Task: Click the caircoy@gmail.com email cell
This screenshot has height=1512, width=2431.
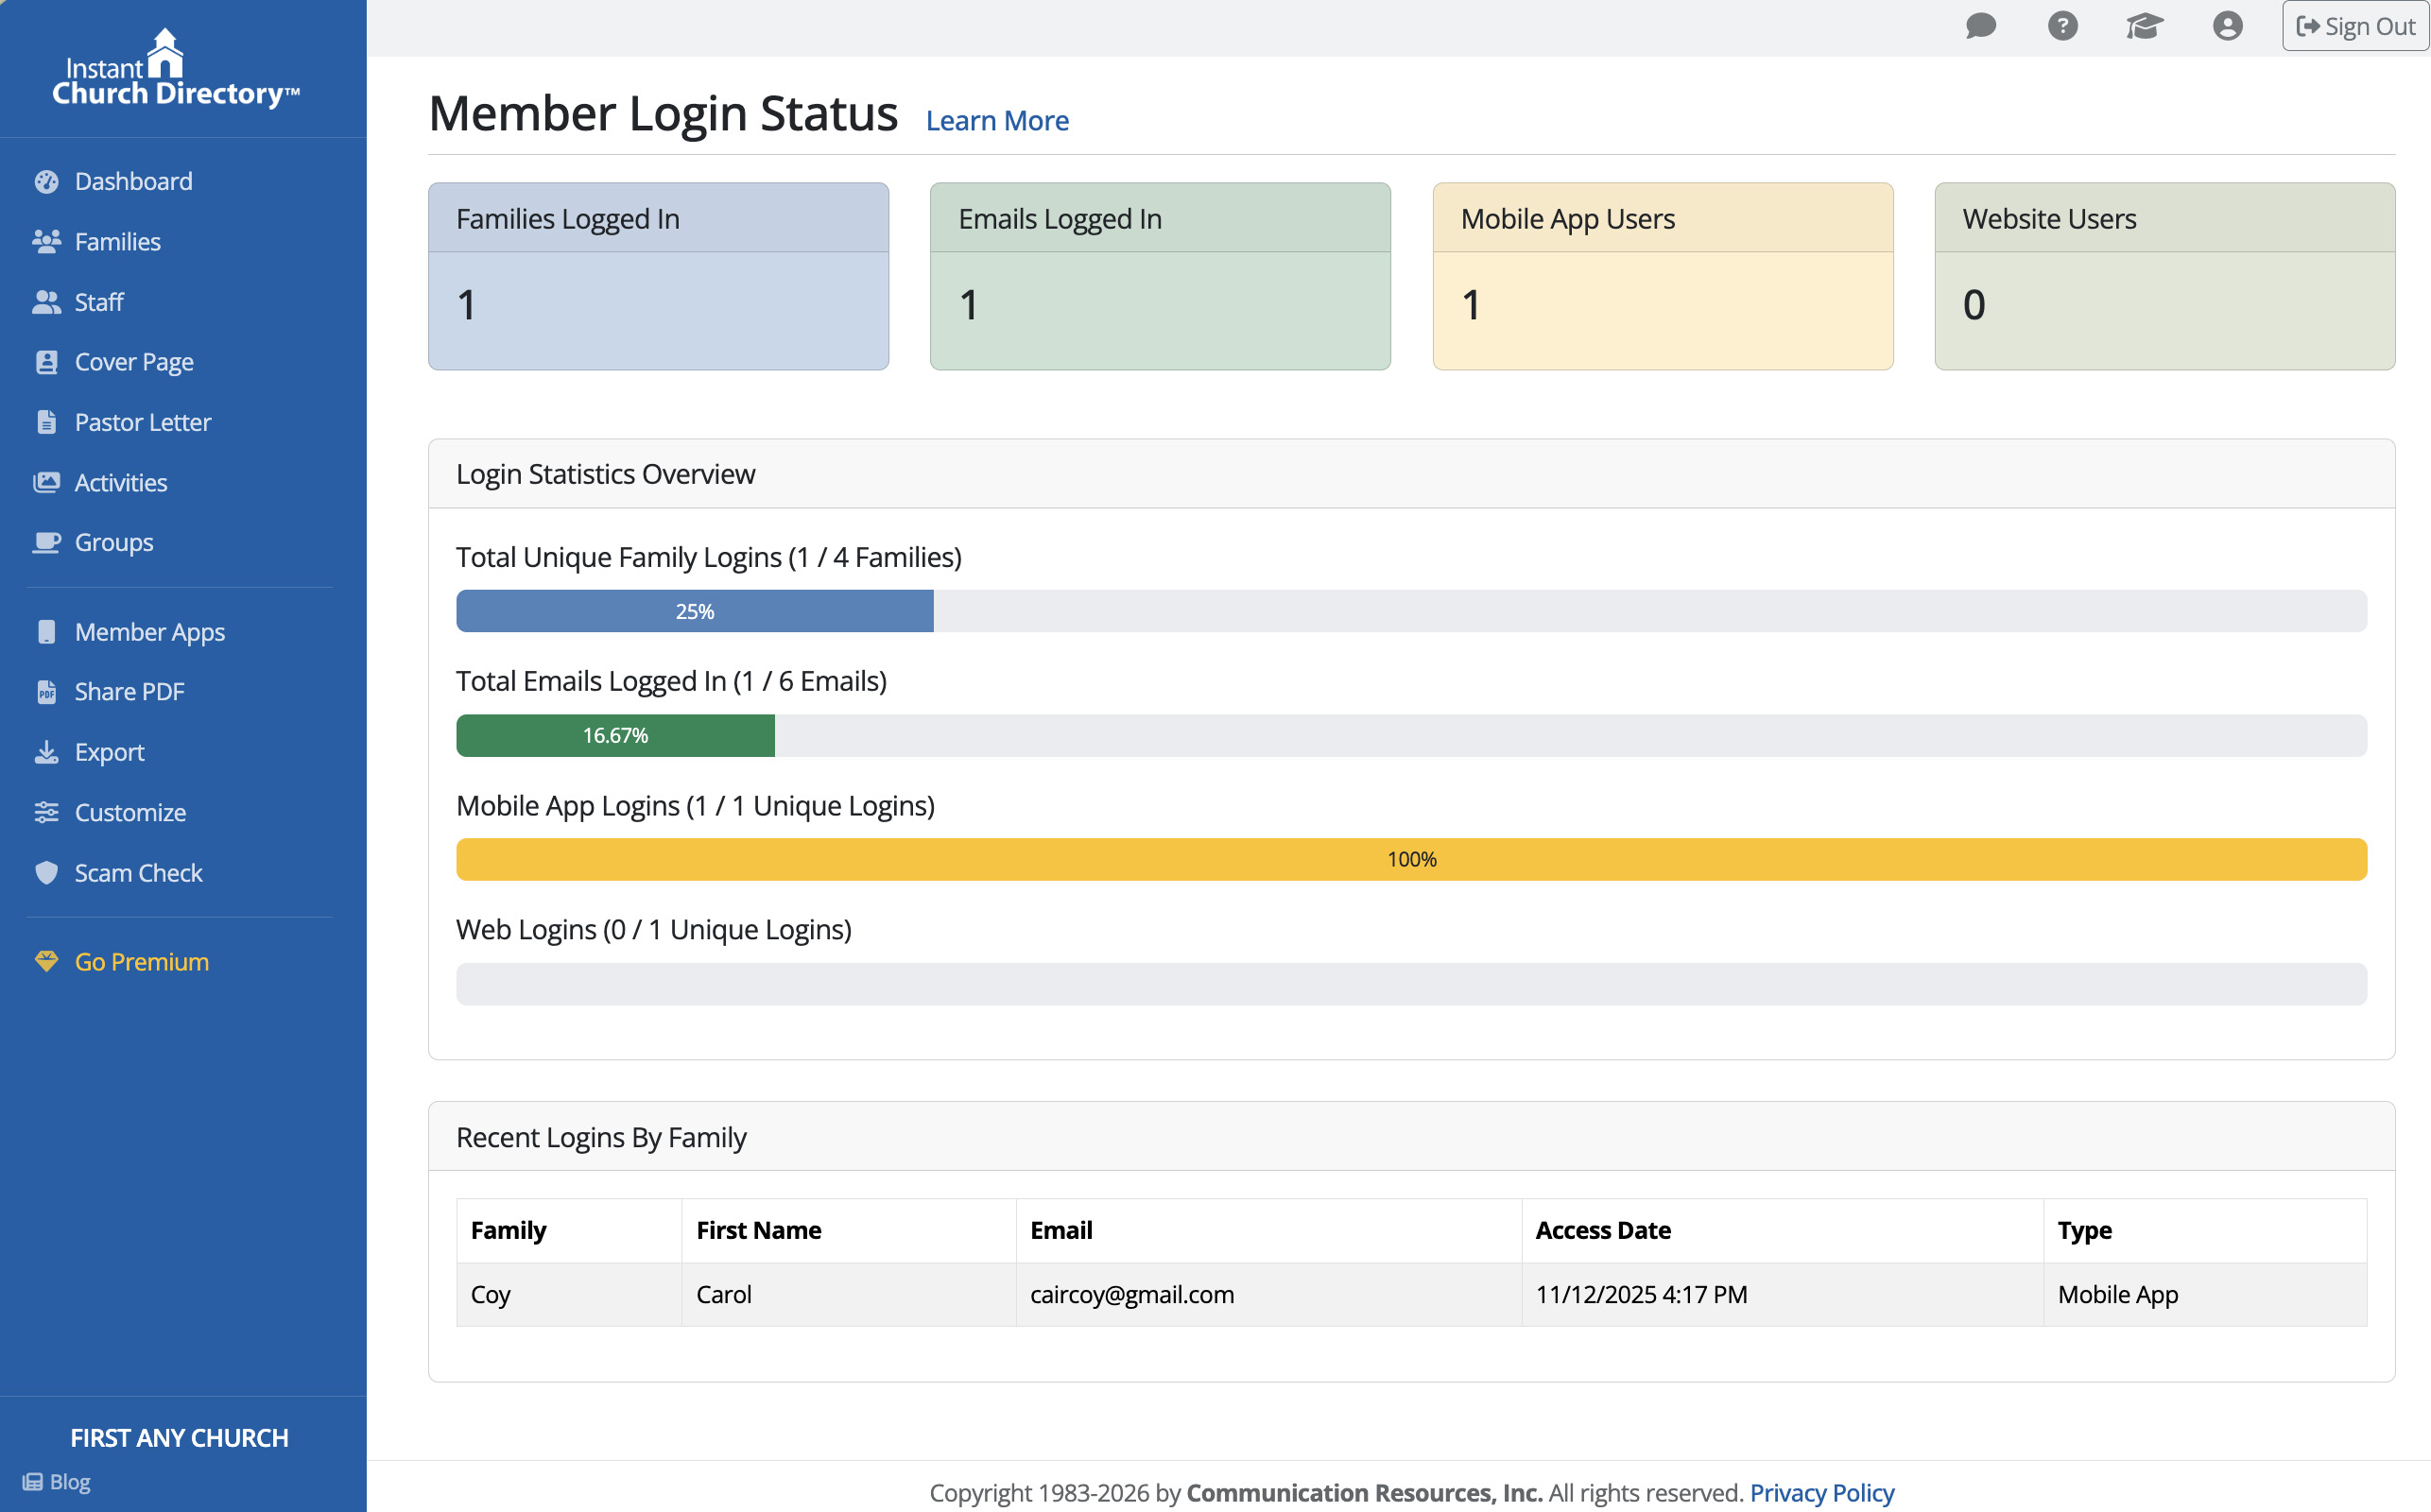Action: point(1131,1294)
